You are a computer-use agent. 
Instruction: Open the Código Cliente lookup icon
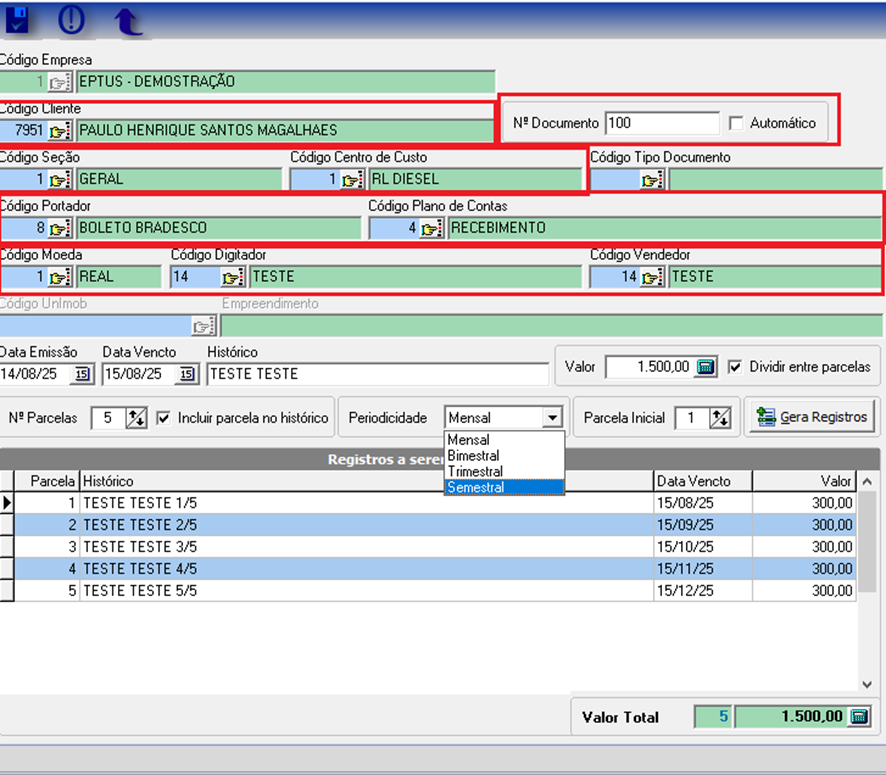tap(60, 130)
